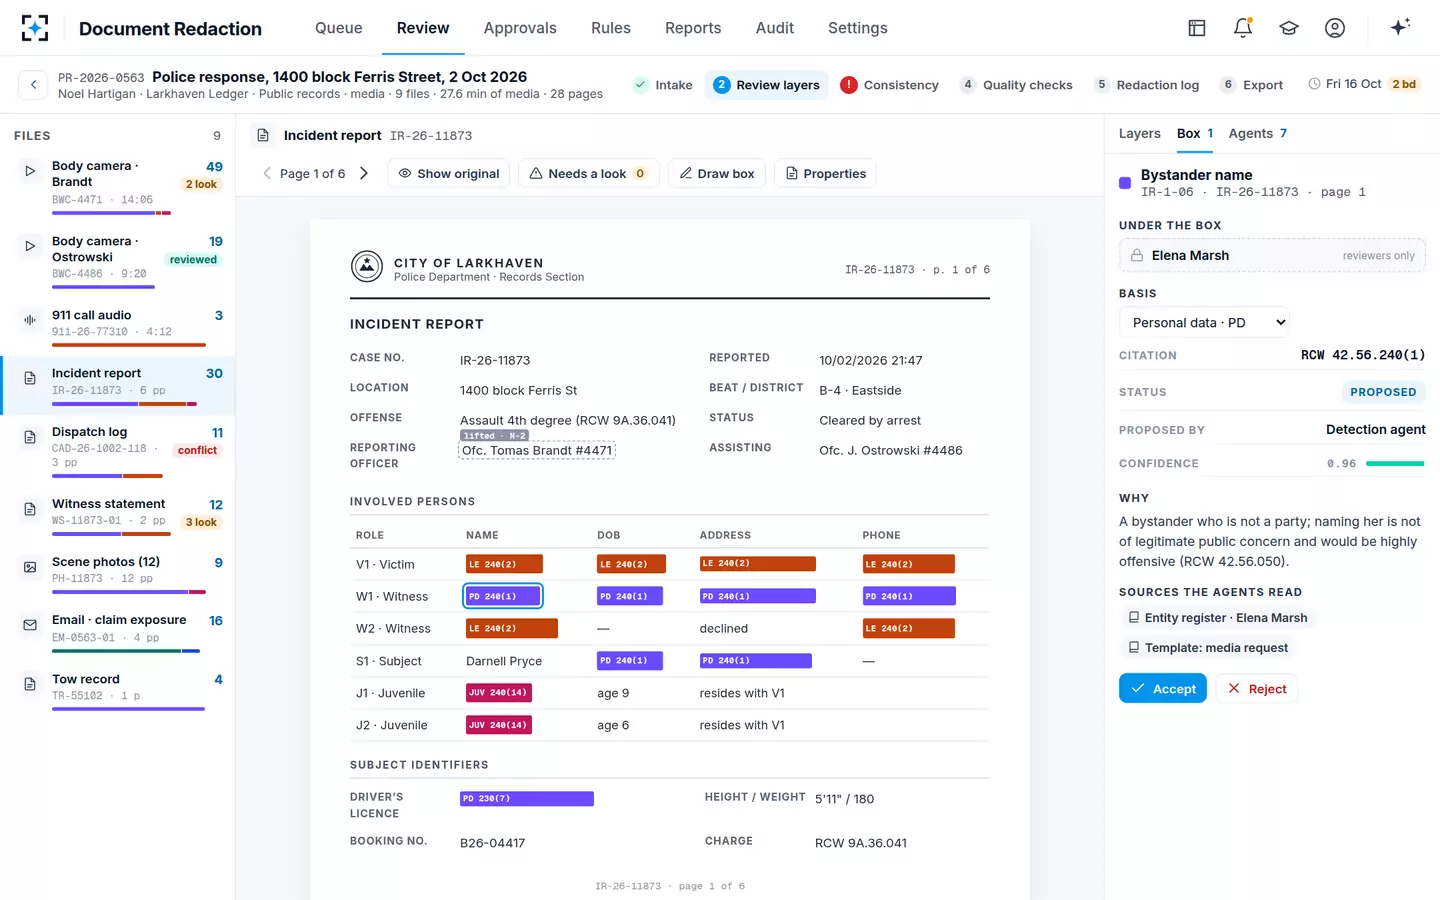Image resolution: width=1440 pixels, height=900 pixels.
Task: Go to the next page chevron
Action: pyautogui.click(x=364, y=173)
